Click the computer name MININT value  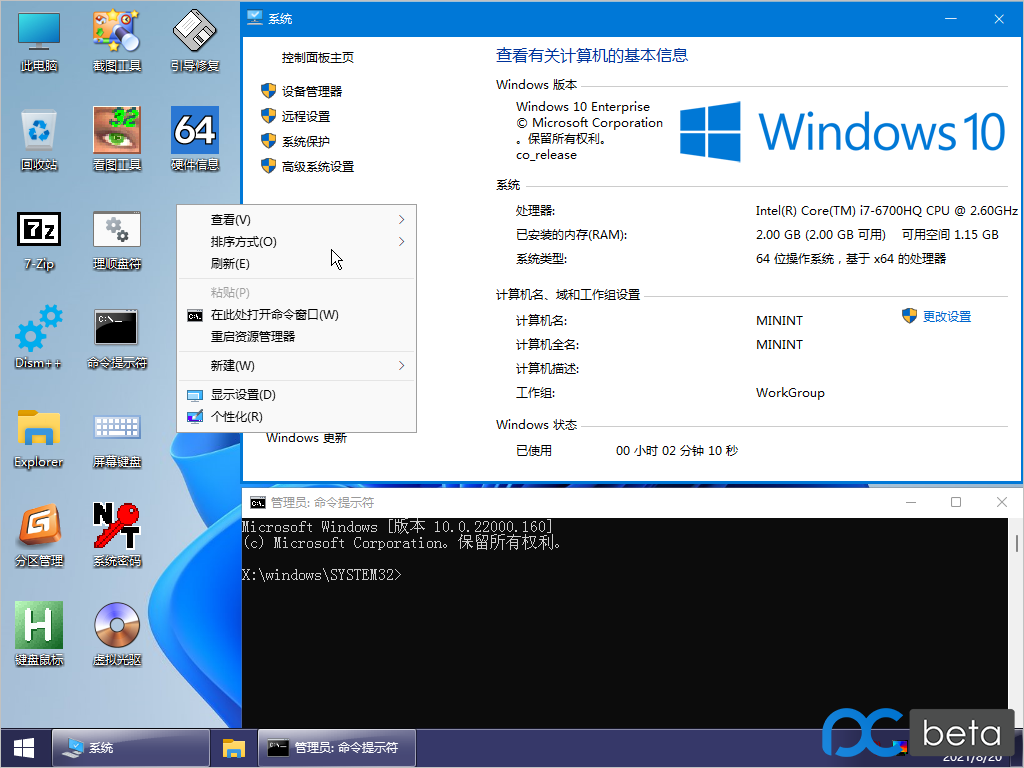pos(779,321)
